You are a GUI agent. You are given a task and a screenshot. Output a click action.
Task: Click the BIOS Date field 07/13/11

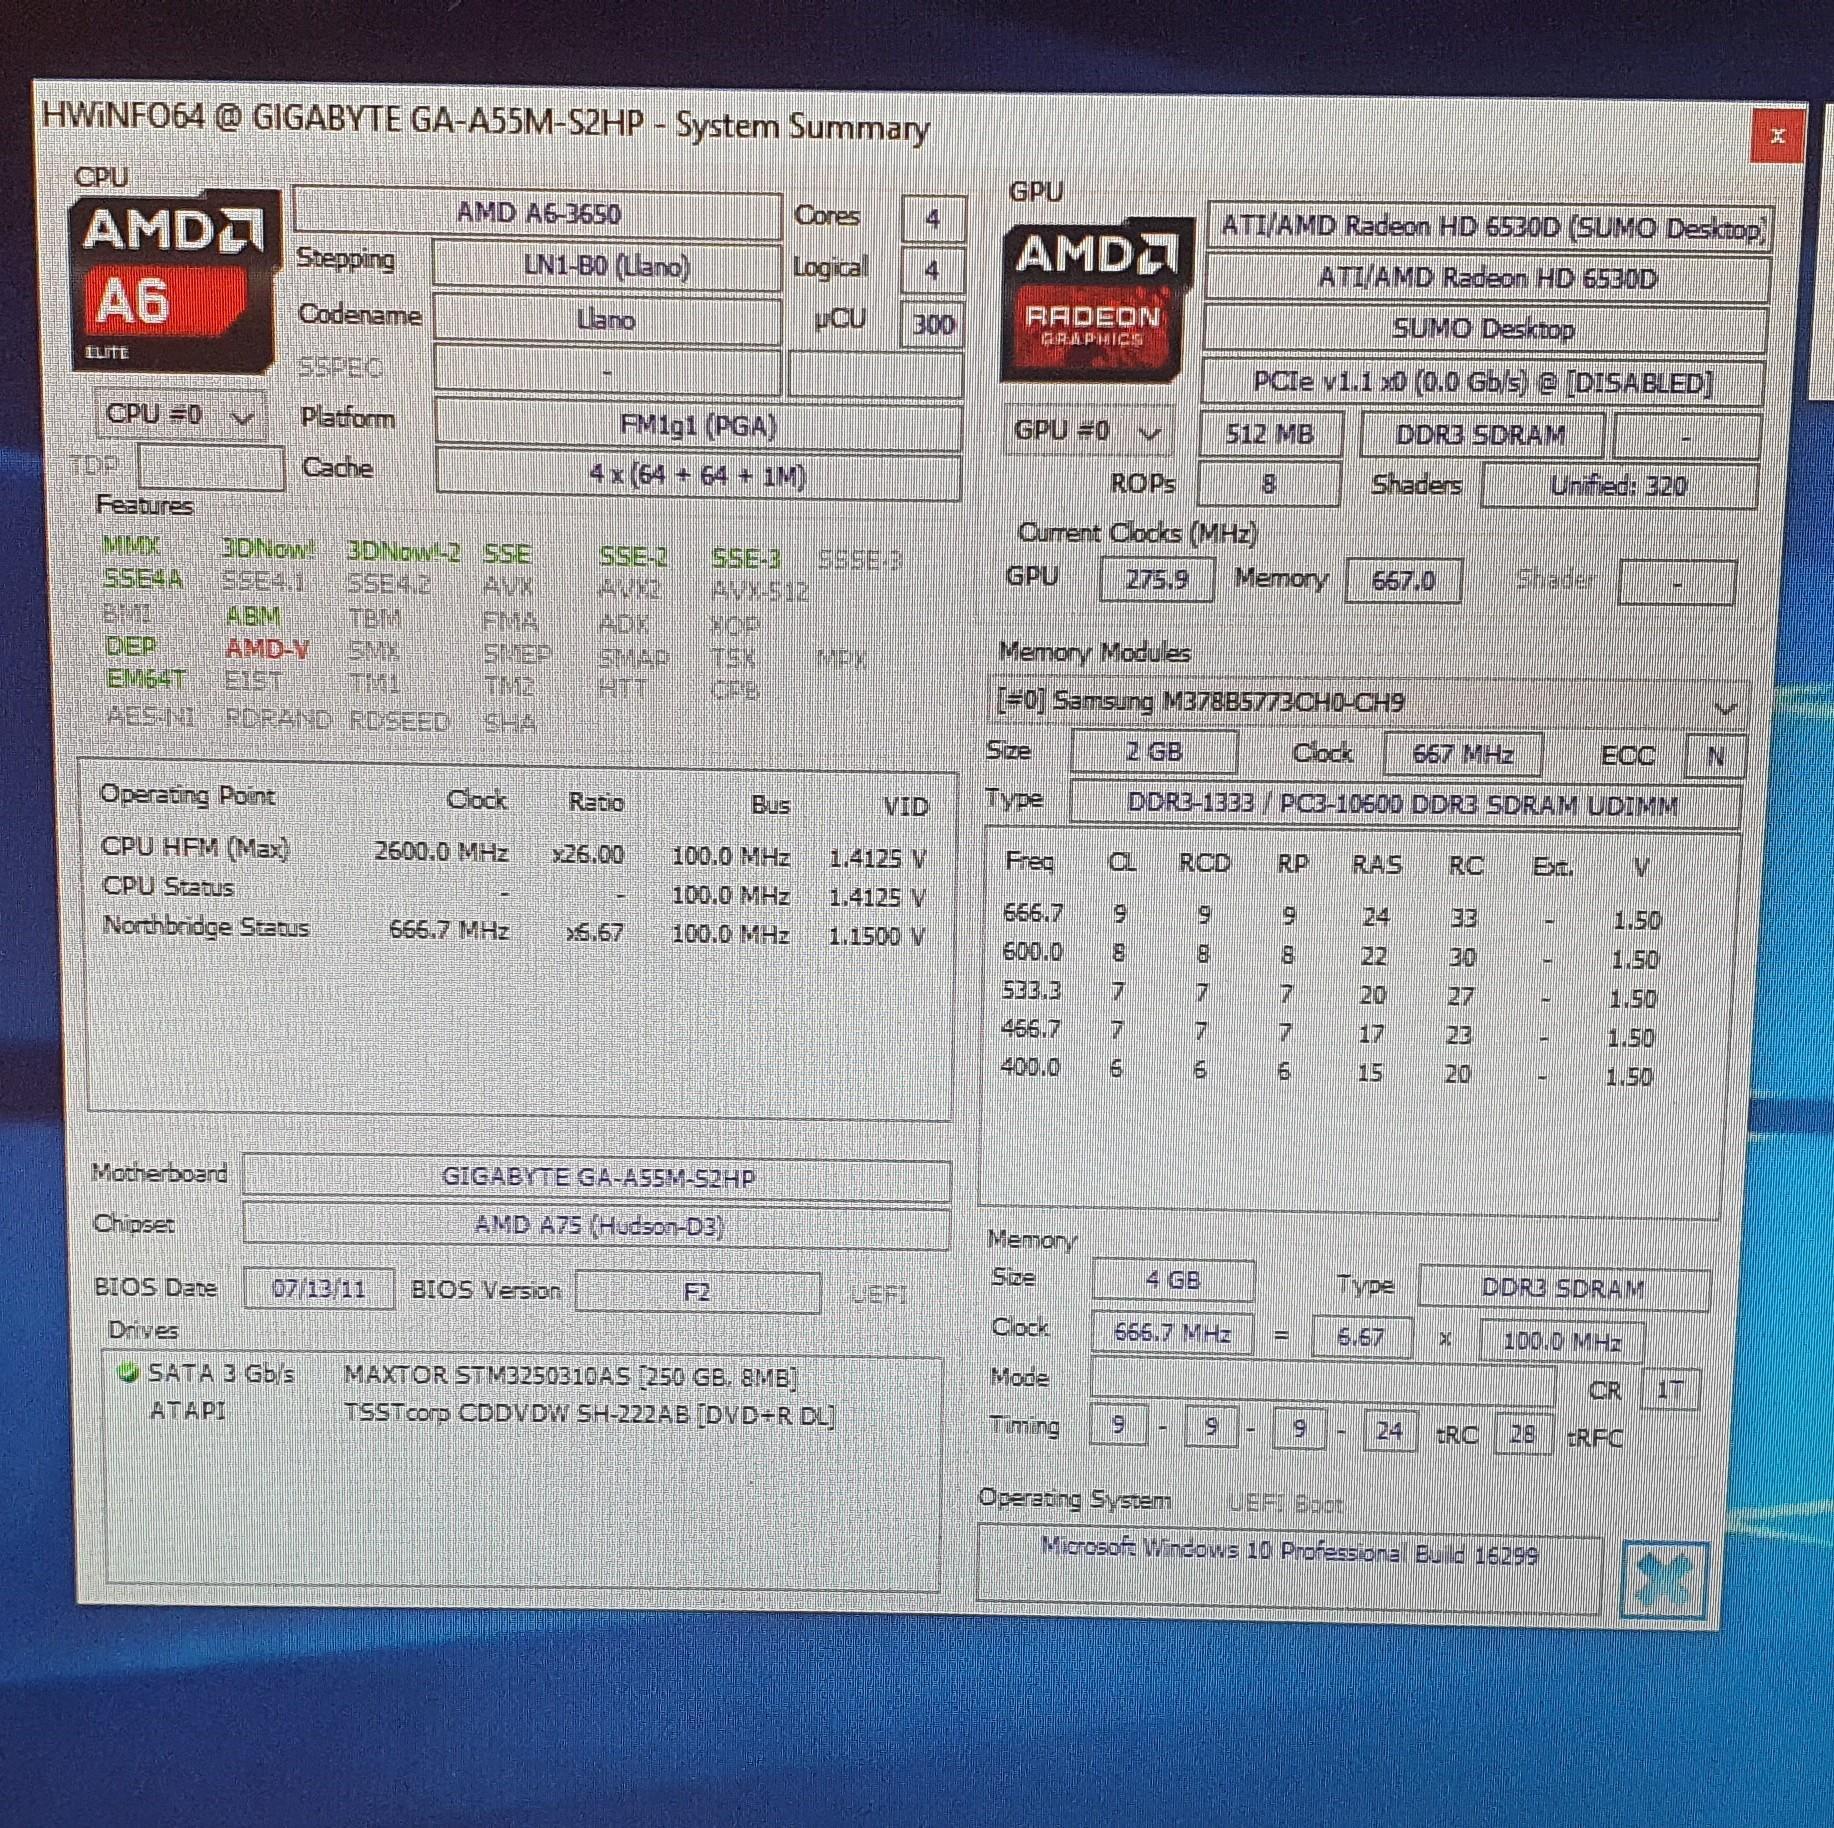point(319,1288)
